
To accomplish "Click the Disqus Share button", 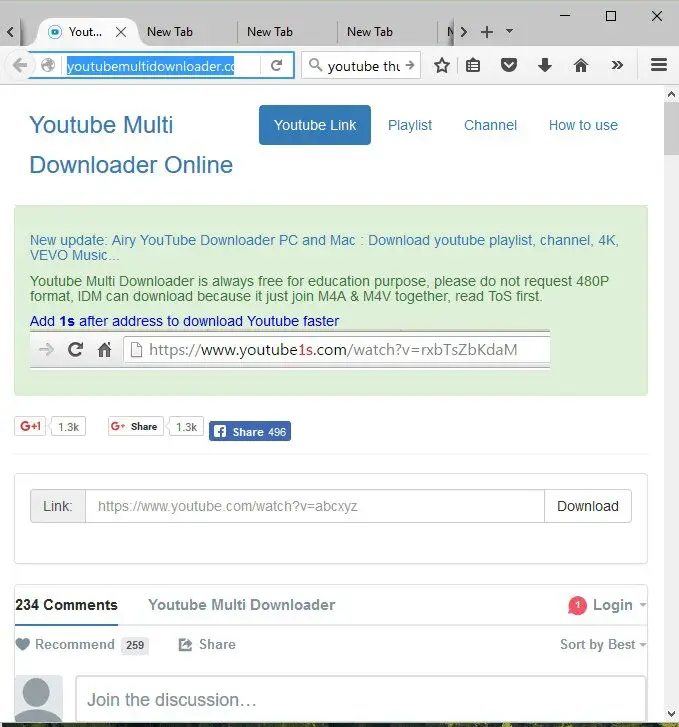I will tap(207, 644).
